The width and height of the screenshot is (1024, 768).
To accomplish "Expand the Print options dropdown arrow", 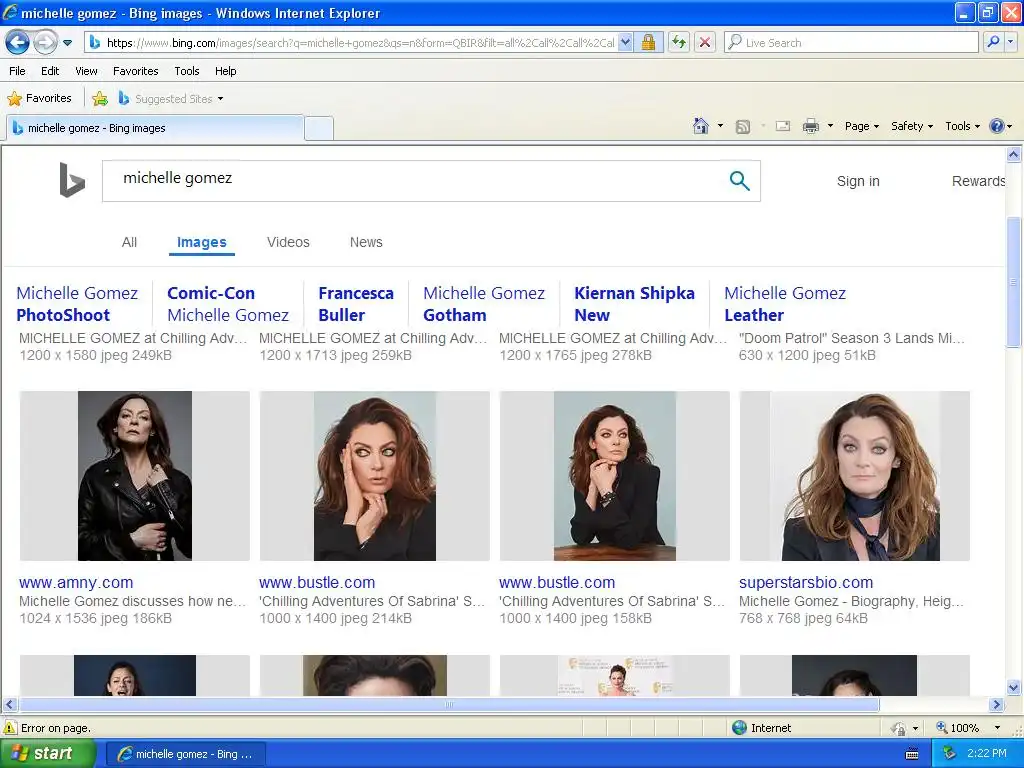I will click(830, 126).
